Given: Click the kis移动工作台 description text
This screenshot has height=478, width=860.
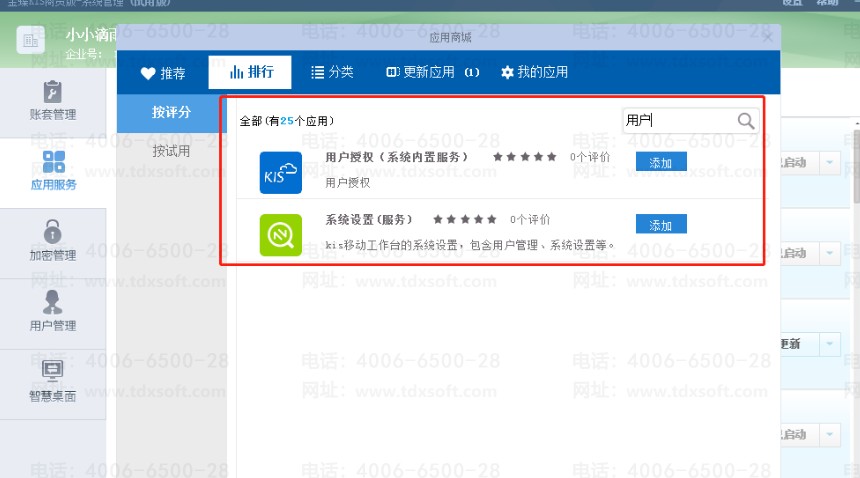Looking at the screenshot, I should 469,245.
